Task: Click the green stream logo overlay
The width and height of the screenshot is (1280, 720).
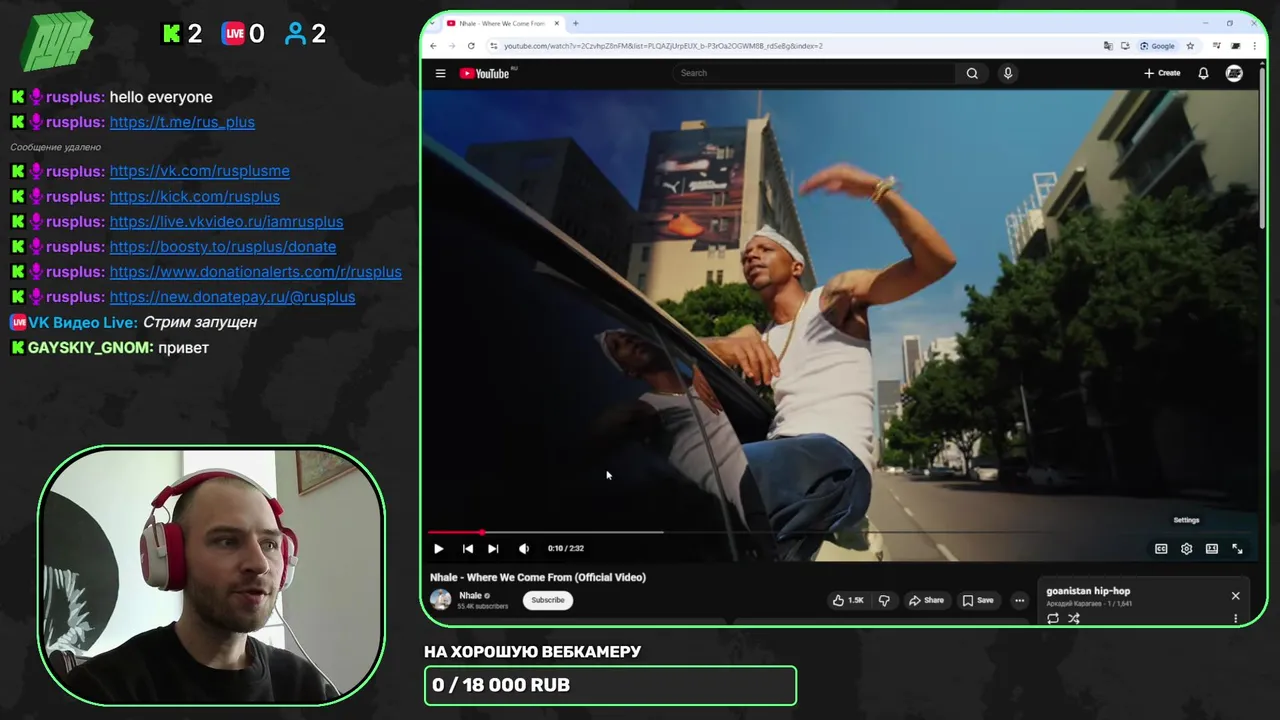Action: point(59,42)
